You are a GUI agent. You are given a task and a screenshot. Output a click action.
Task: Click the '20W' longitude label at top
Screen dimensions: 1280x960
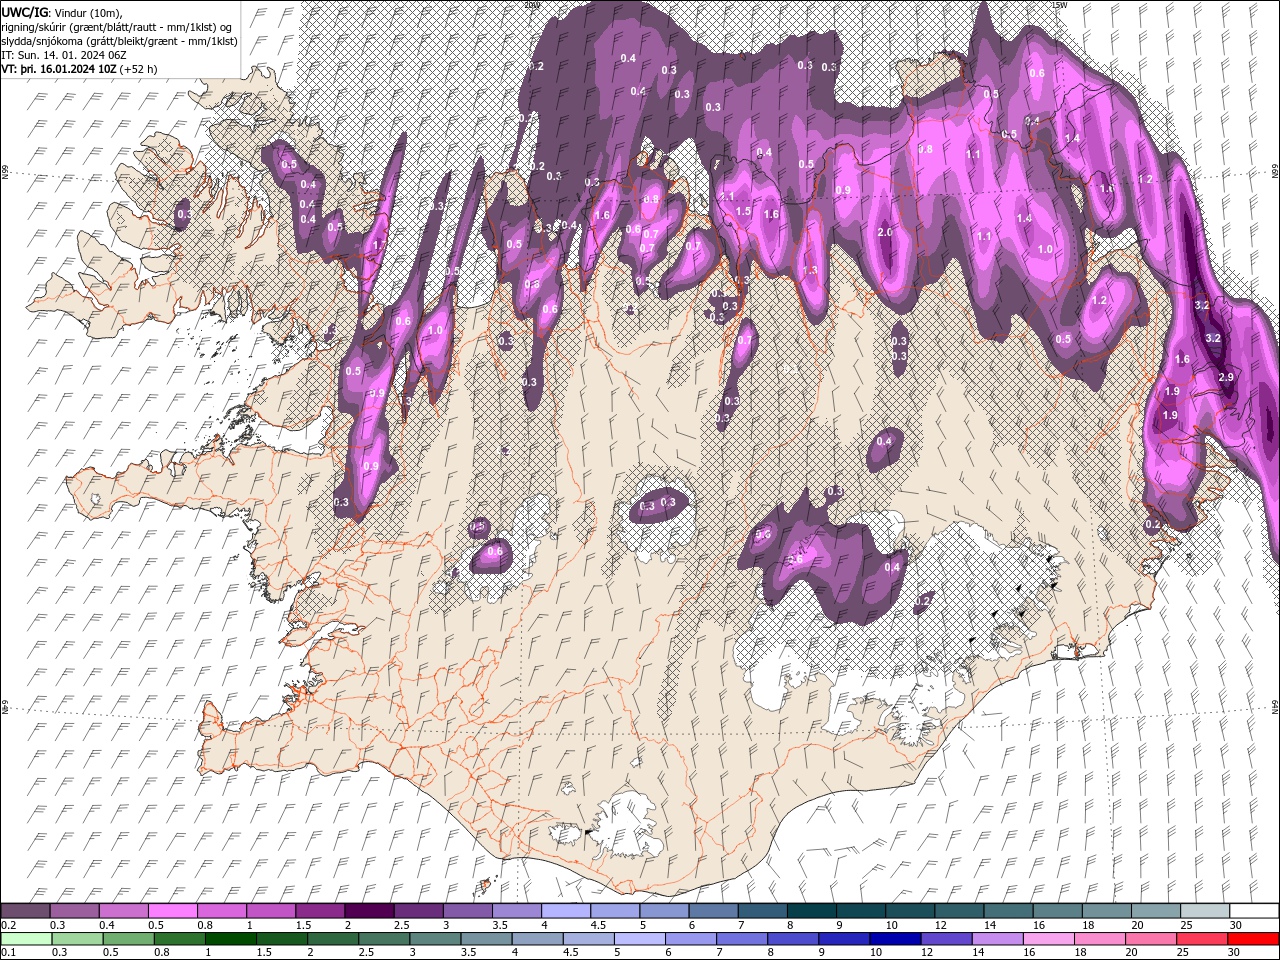click(532, 5)
